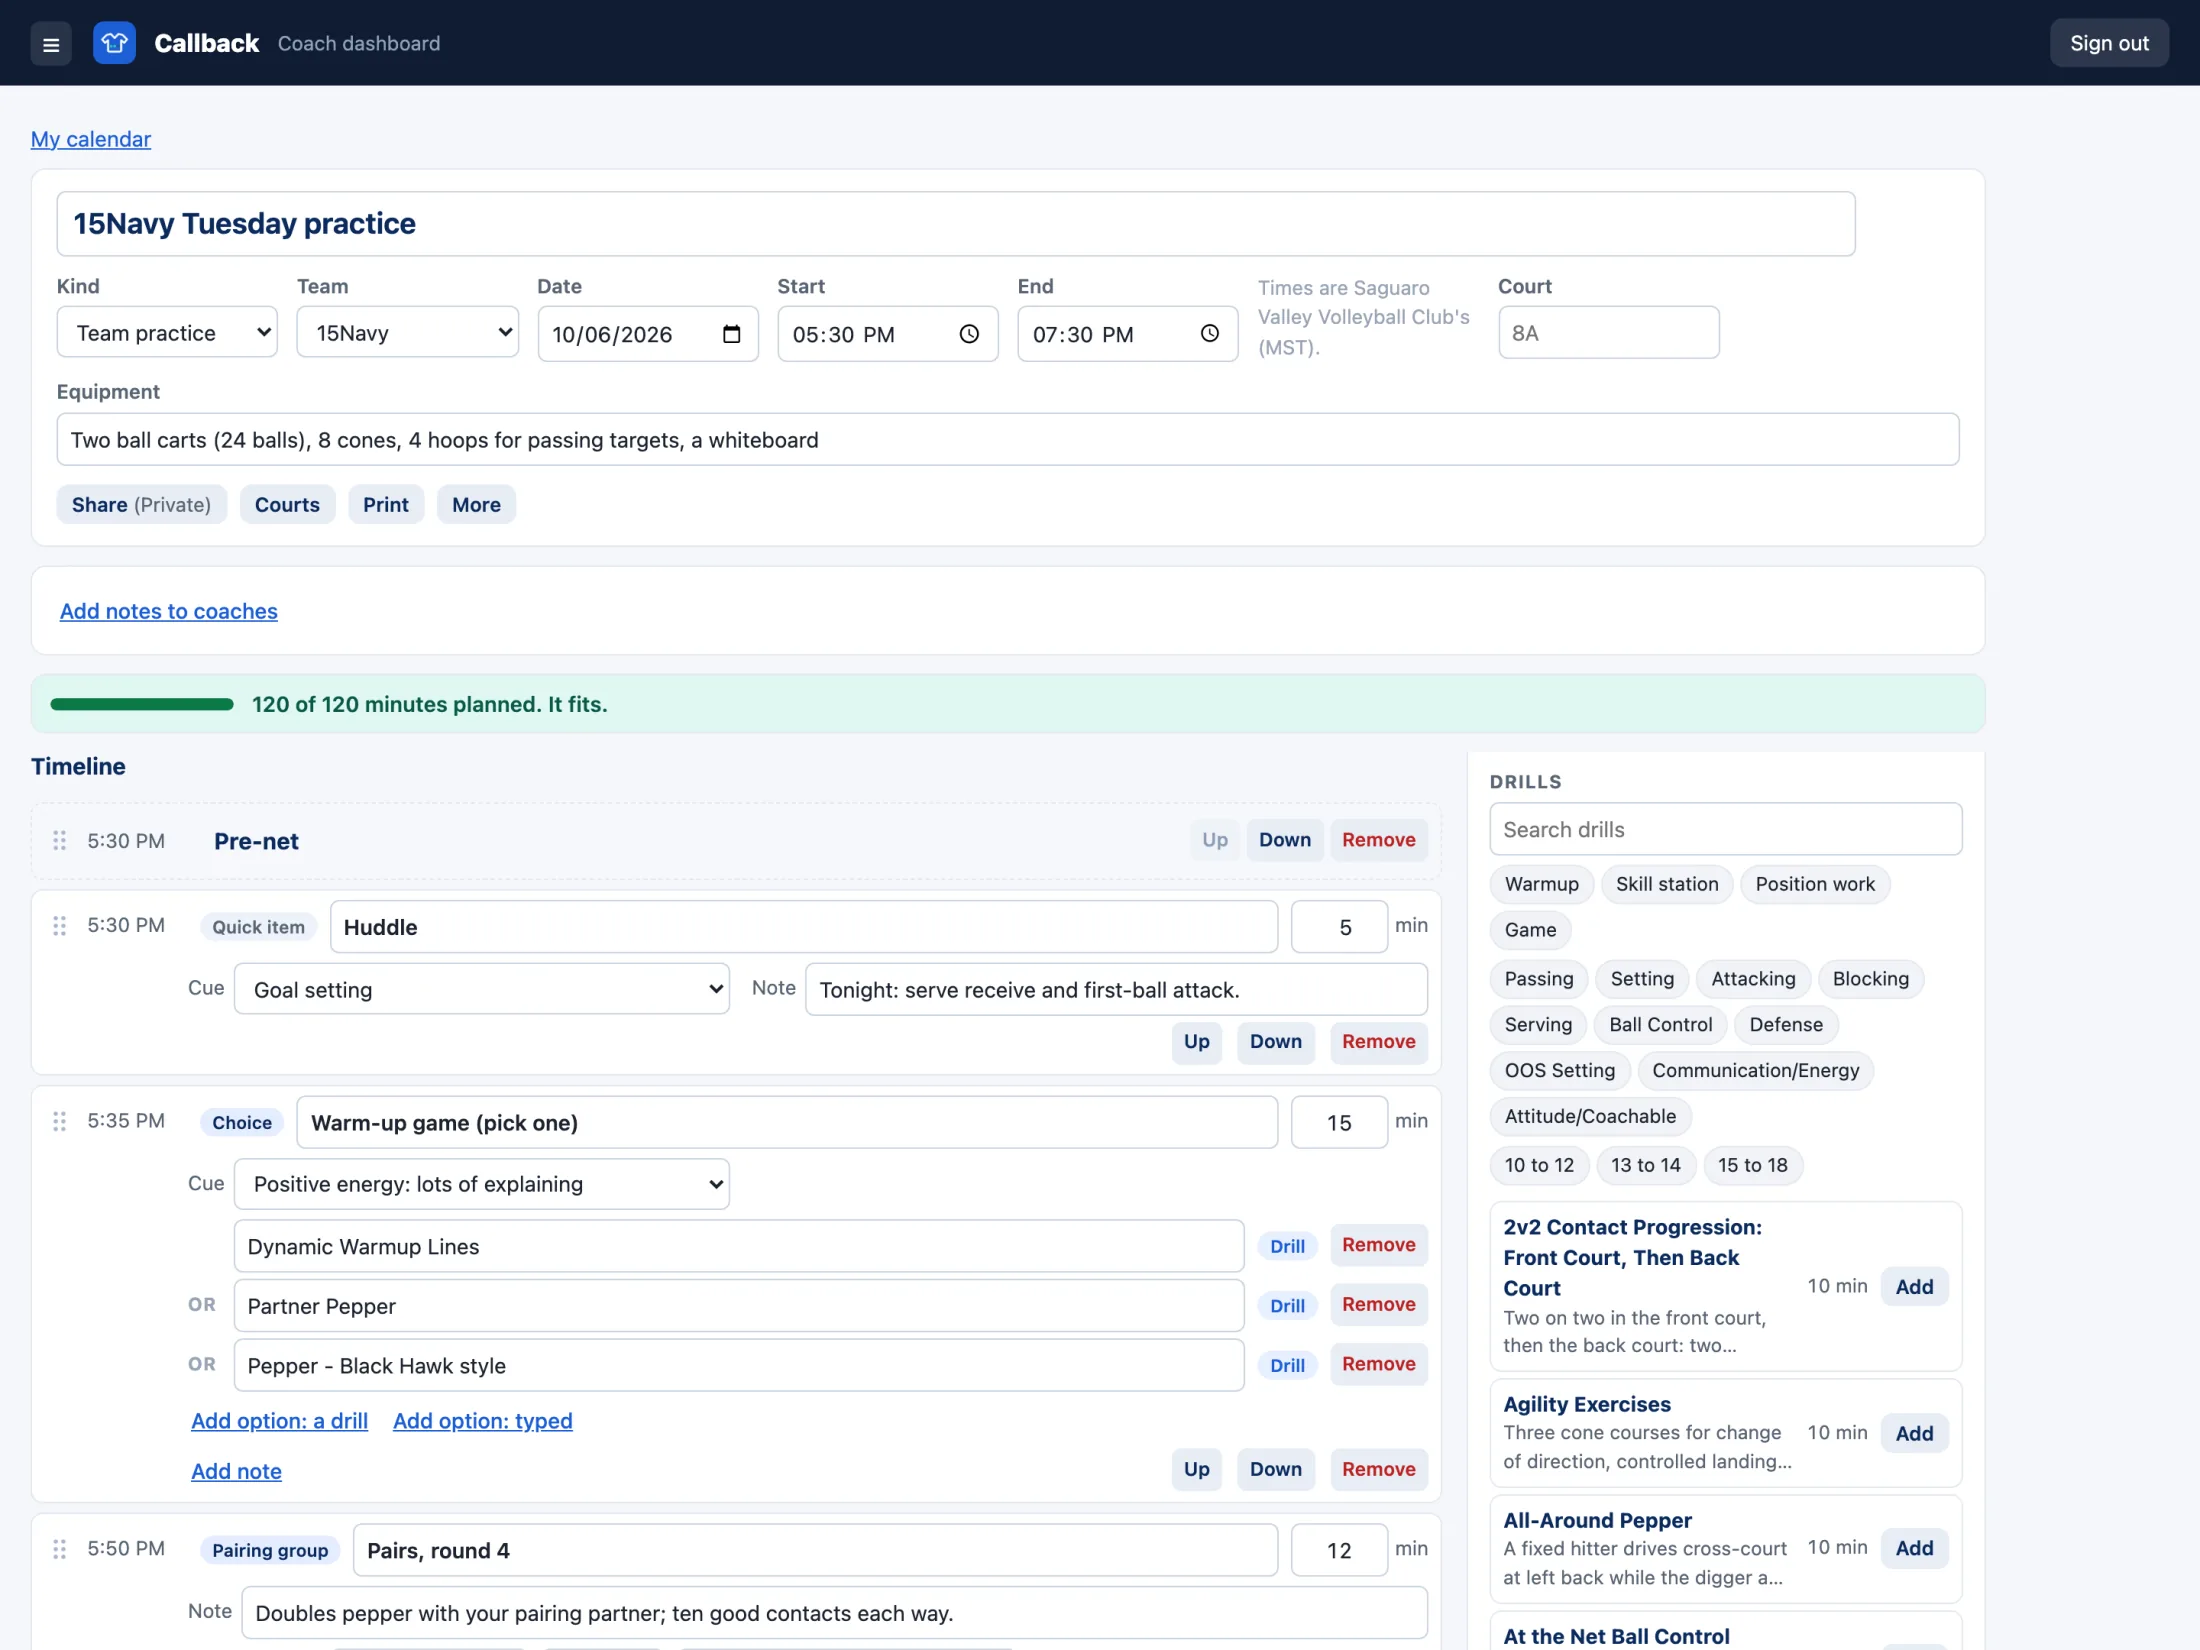The image size is (2200, 1650).
Task: Toggle the Communication/Energy filter chip
Action: click(x=1755, y=1071)
